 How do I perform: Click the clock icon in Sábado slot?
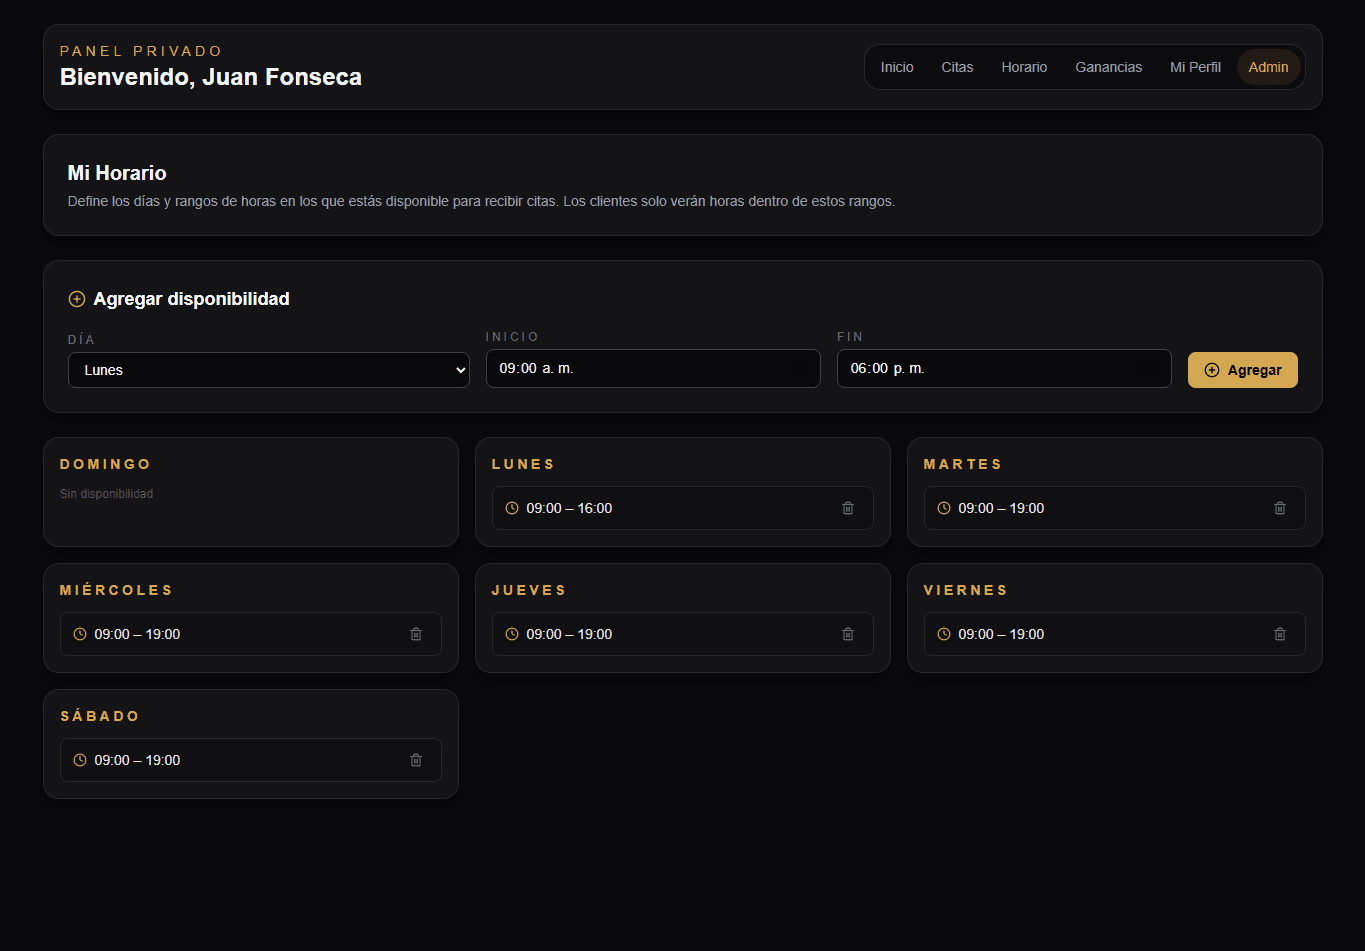coord(80,760)
